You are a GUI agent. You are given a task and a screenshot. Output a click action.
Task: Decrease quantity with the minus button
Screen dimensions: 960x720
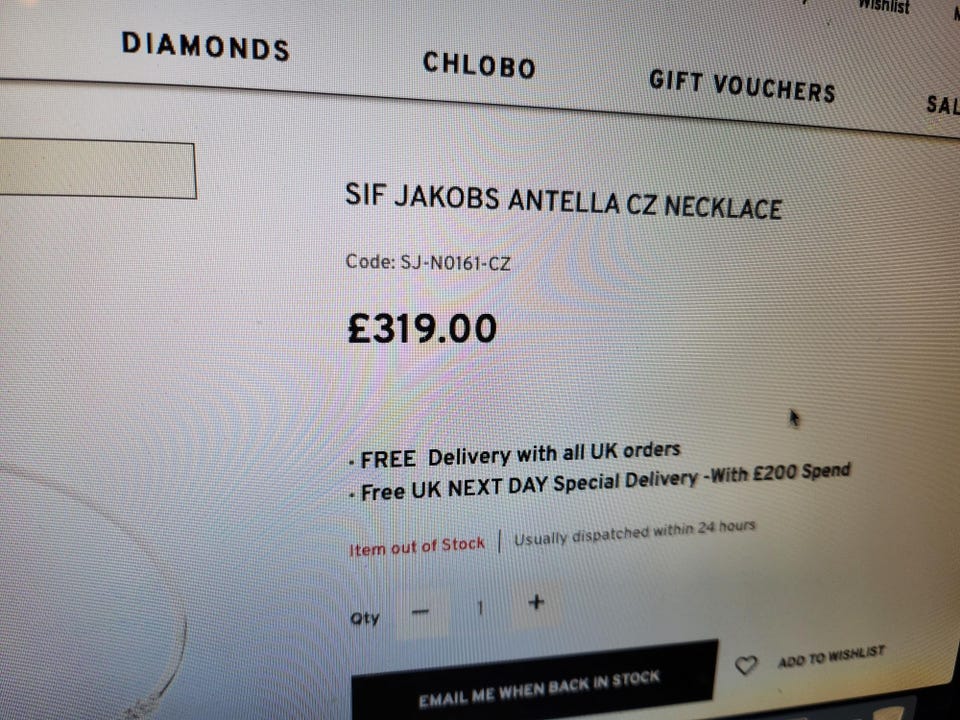(421, 612)
